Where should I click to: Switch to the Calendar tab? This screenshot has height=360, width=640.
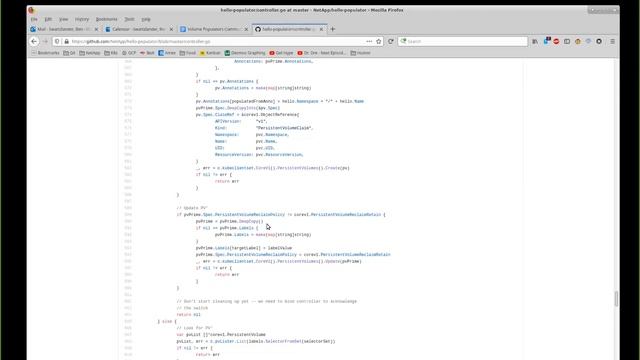tap(139, 29)
